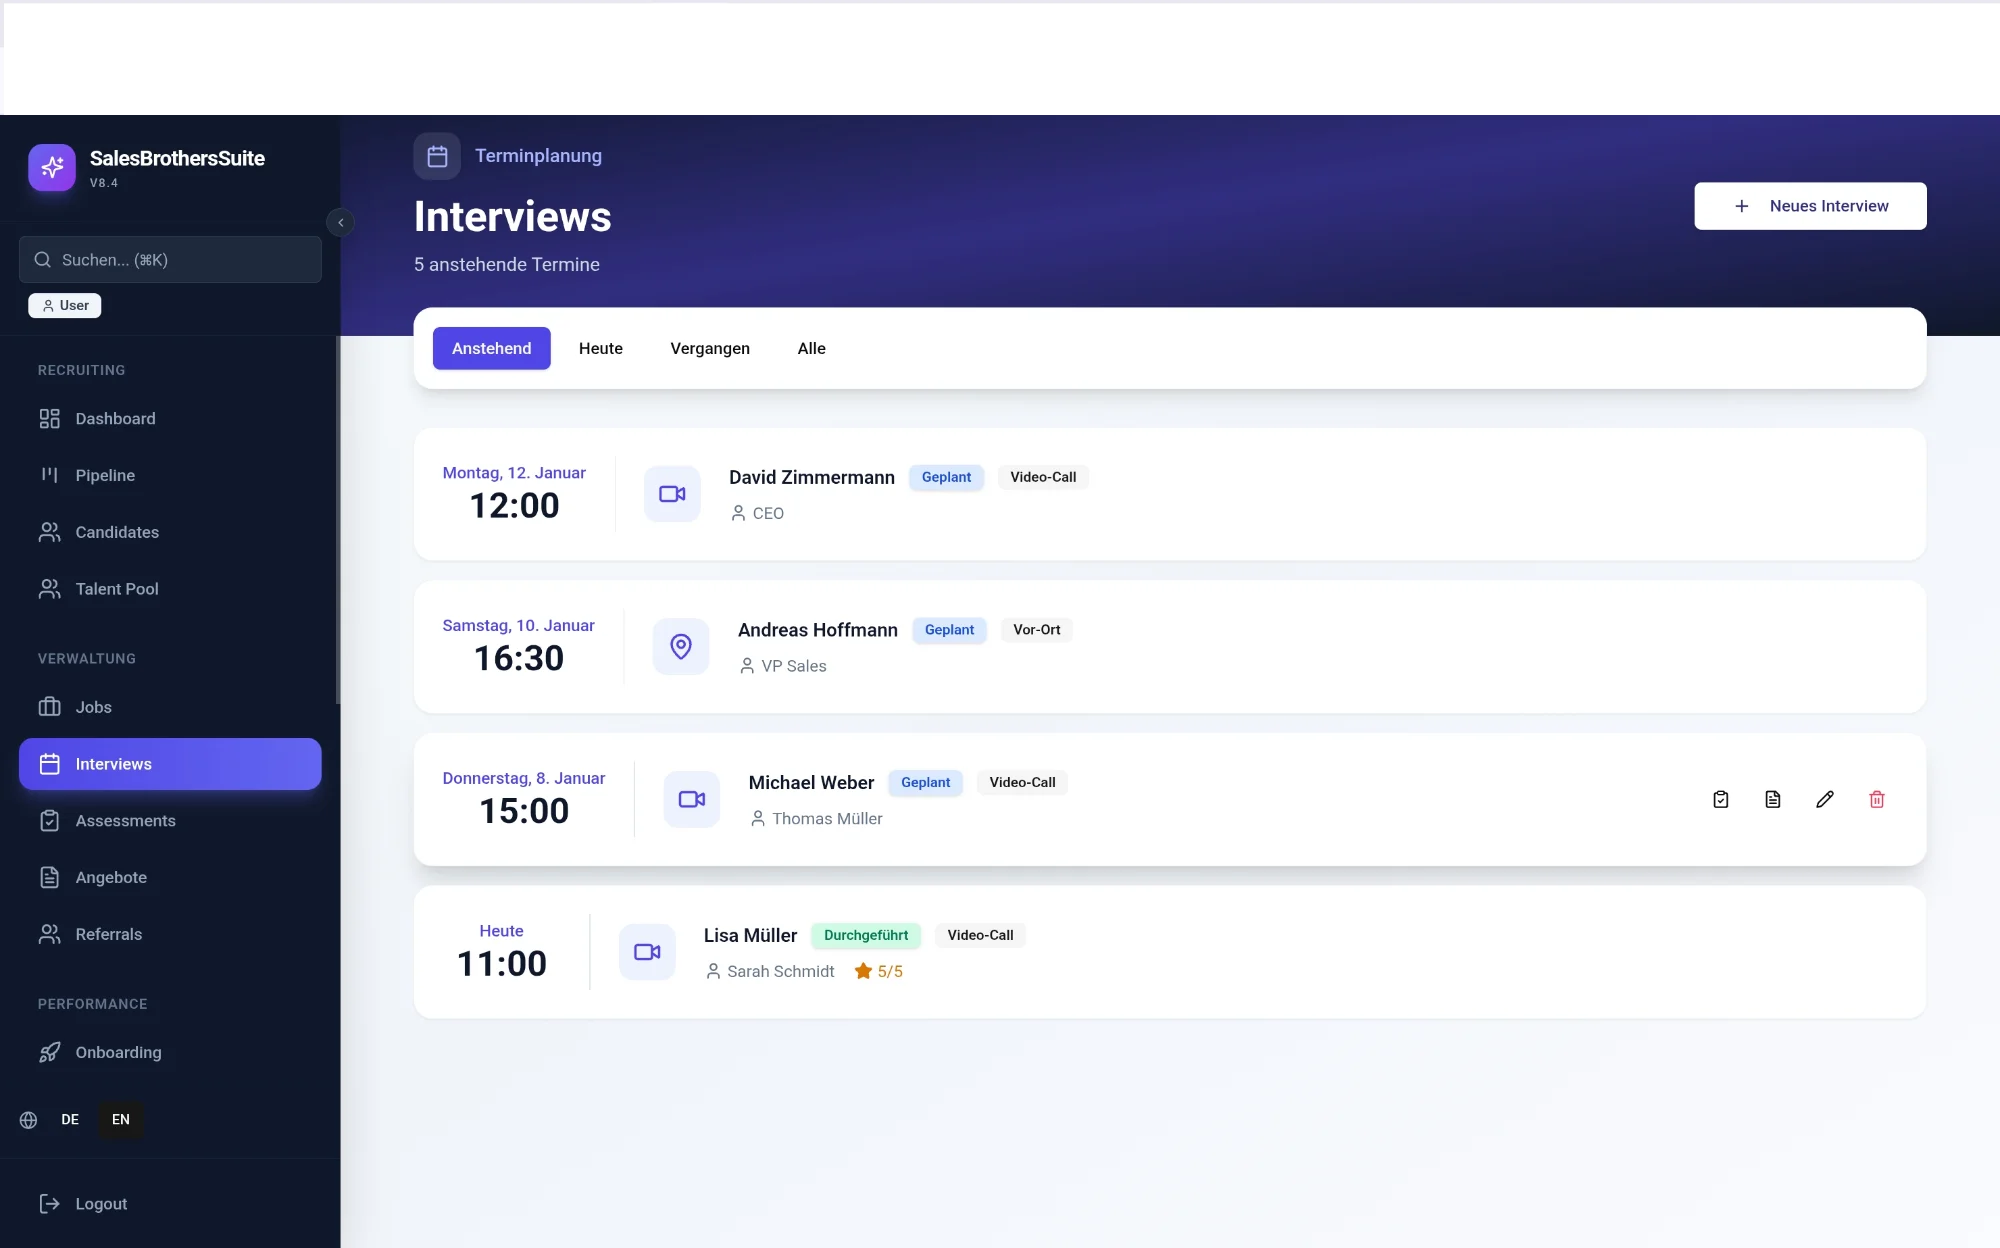Screen dimensions: 2000x1248
Task: Click the Neues Interview button
Action: tap(1809, 206)
